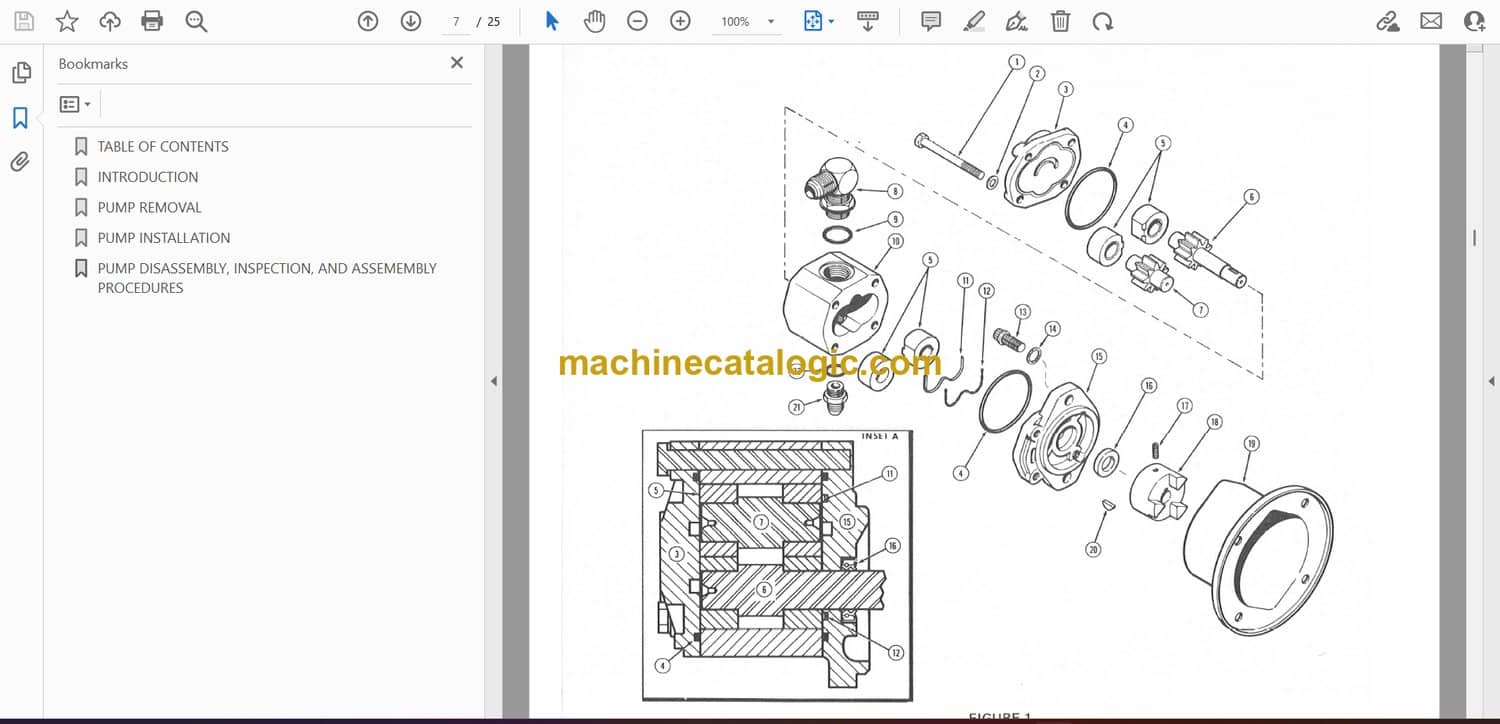Go to the next page
Image resolution: width=1500 pixels, height=724 pixels.
[x=411, y=21]
